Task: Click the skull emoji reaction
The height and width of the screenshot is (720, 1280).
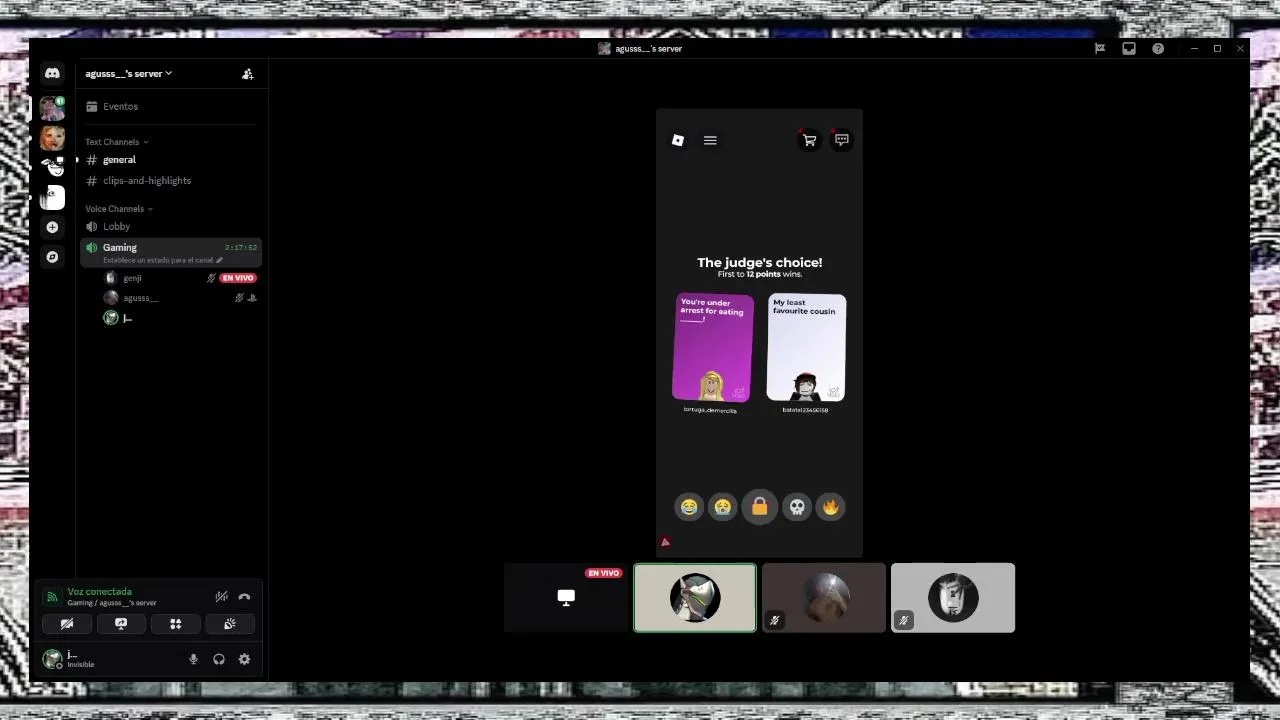Action: [797, 507]
